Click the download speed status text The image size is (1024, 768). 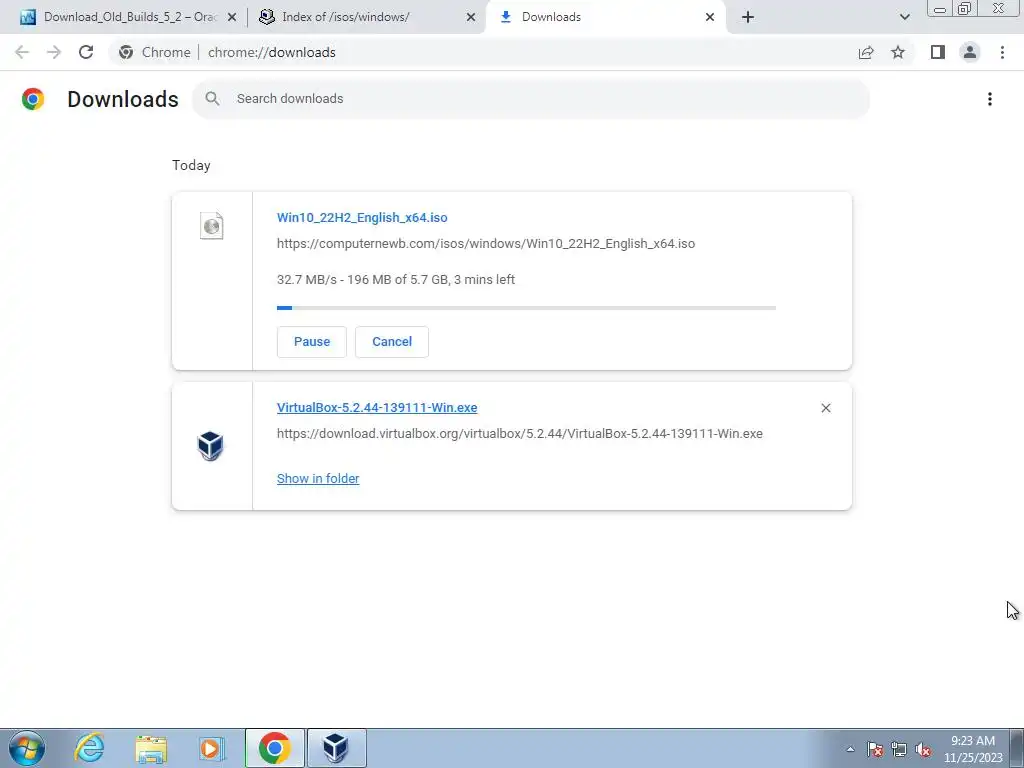click(x=396, y=280)
